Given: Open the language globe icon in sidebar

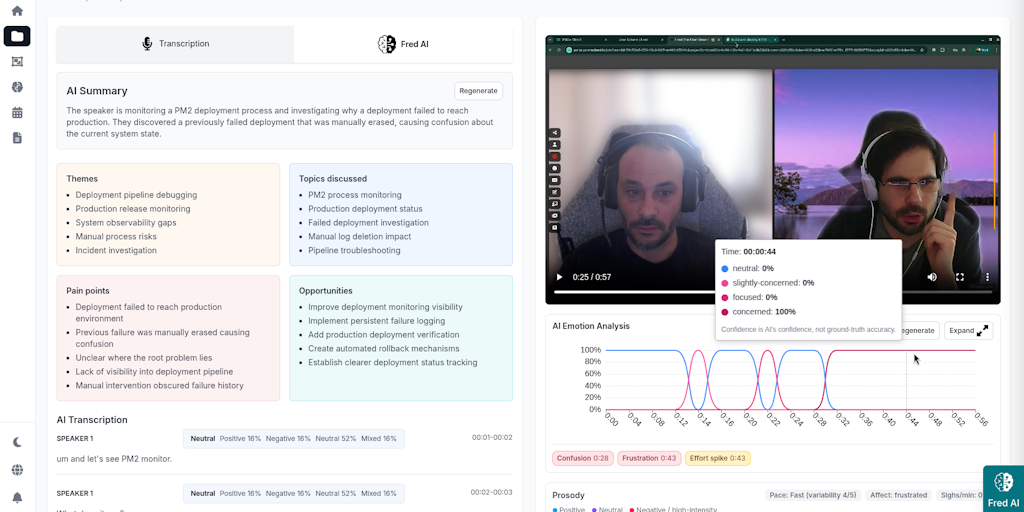Looking at the screenshot, I should click(x=17, y=470).
